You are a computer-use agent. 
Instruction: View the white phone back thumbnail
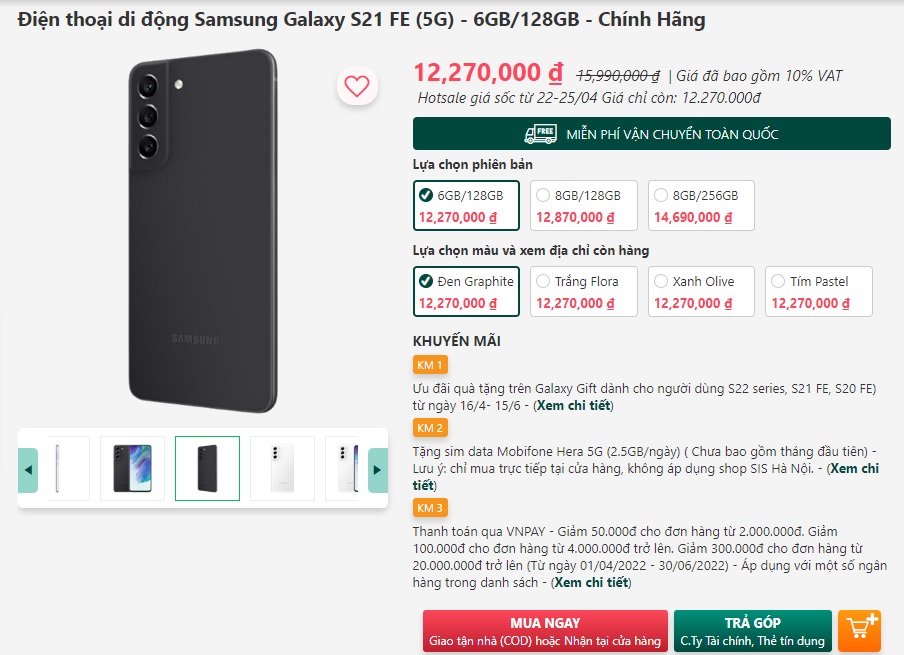coord(282,468)
